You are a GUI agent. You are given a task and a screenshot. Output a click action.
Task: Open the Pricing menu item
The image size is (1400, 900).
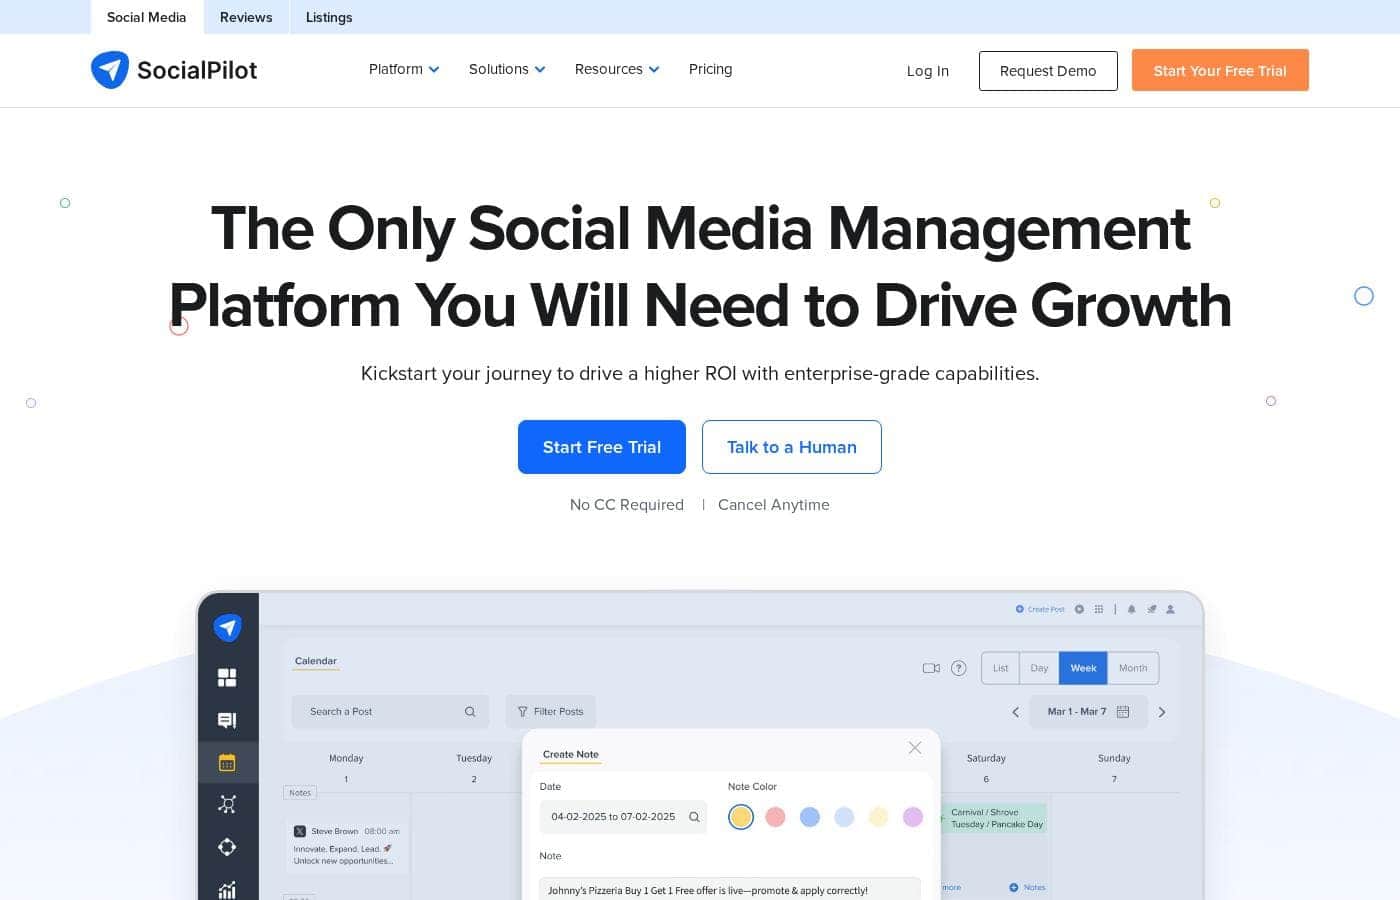tap(710, 69)
